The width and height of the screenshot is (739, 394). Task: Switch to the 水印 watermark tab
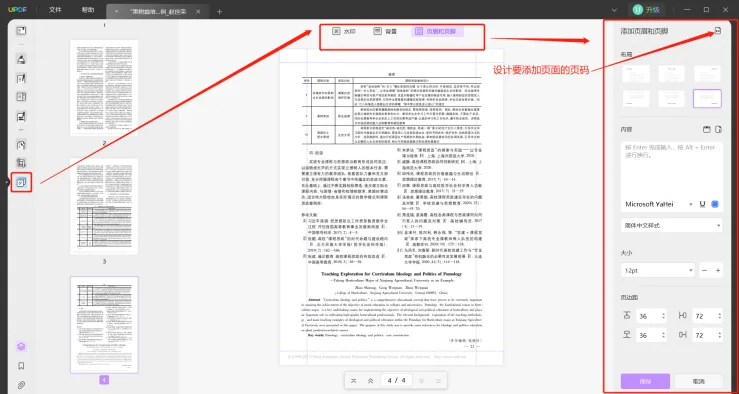[x=344, y=32]
